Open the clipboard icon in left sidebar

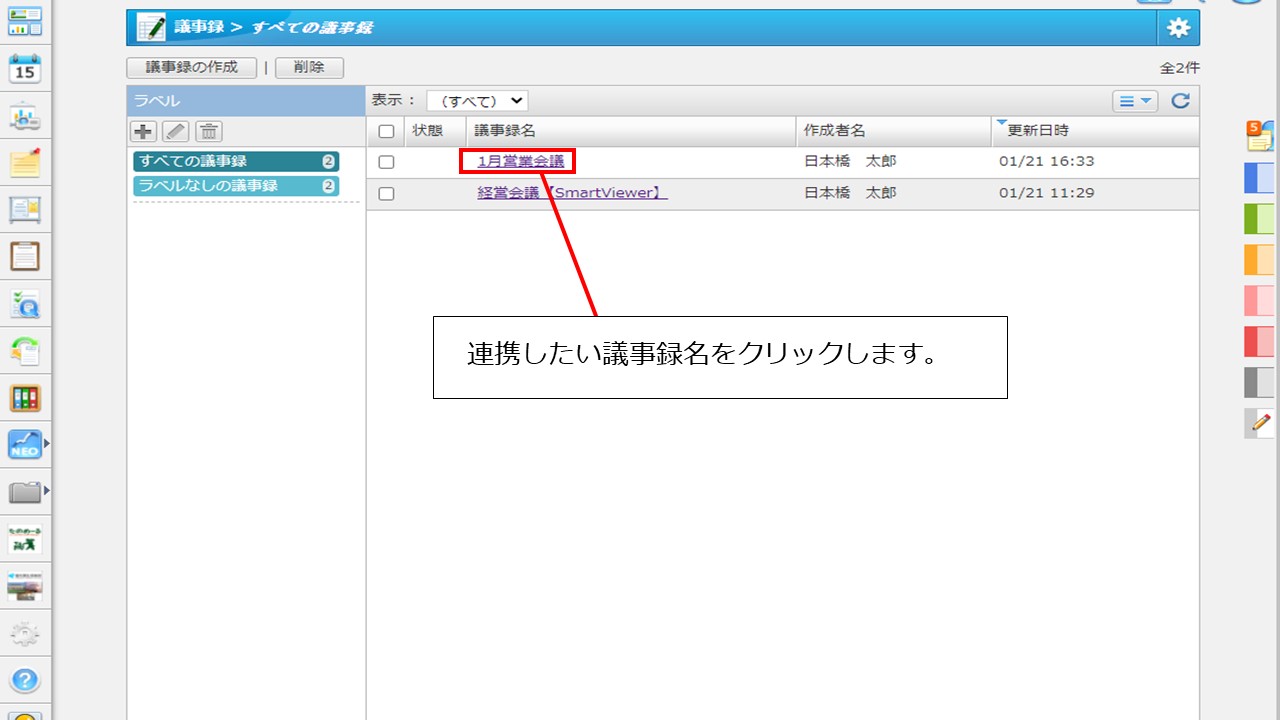tap(25, 256)
